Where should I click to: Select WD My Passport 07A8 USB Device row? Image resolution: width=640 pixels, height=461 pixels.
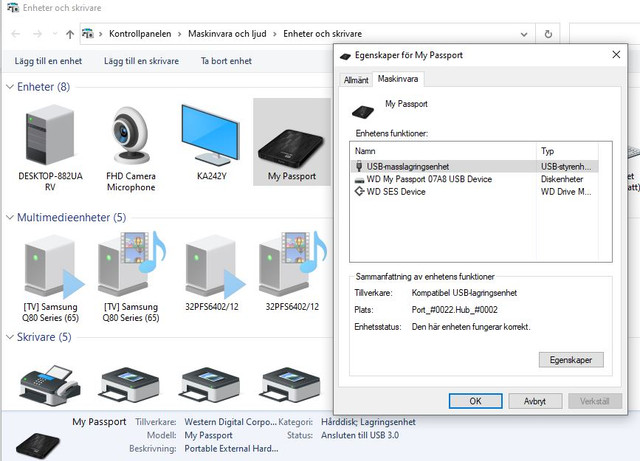pos(474,179)
